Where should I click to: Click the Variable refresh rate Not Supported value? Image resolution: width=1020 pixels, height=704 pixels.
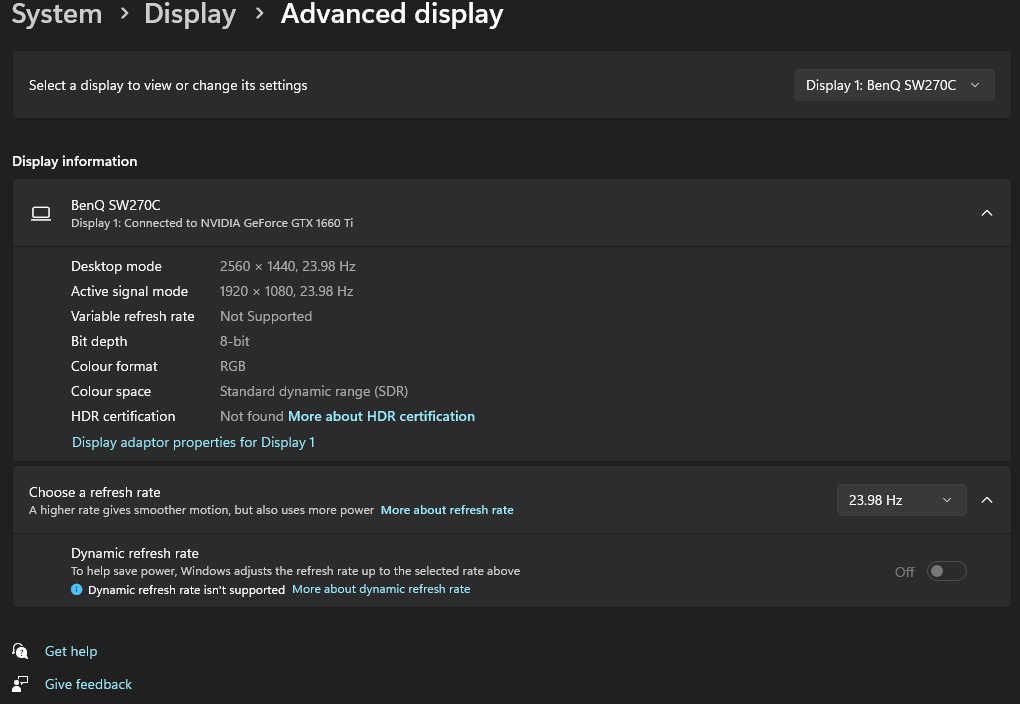(x=266, y=316)
